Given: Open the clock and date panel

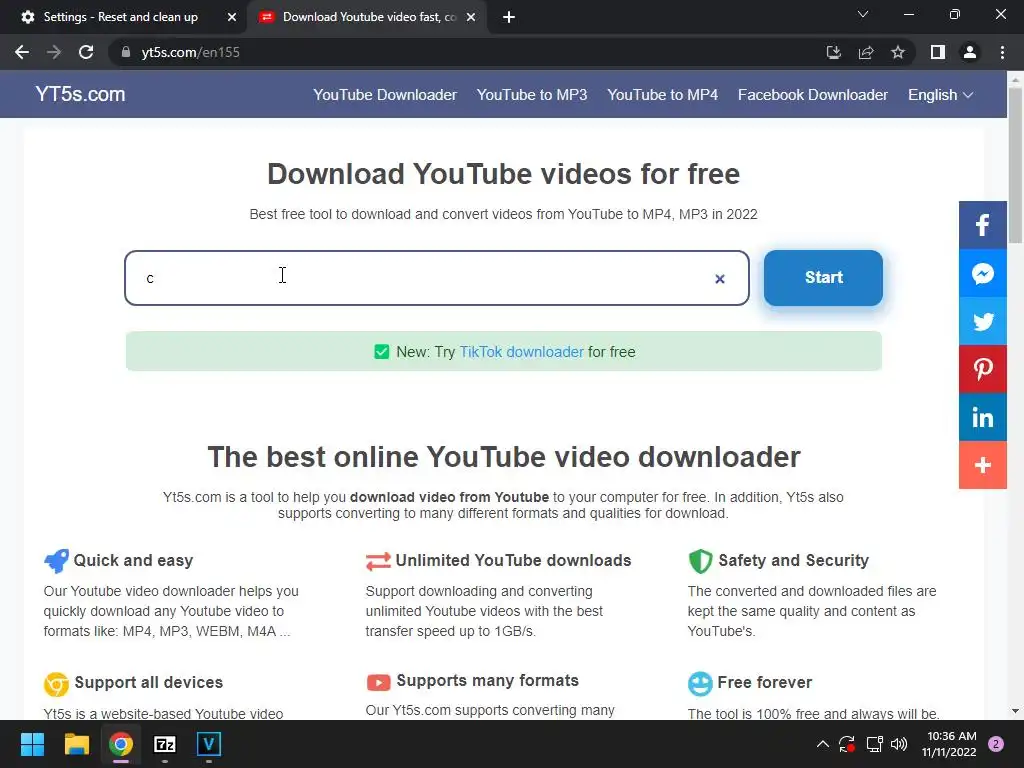Looking at the screenshot, I should click(949, 744).
